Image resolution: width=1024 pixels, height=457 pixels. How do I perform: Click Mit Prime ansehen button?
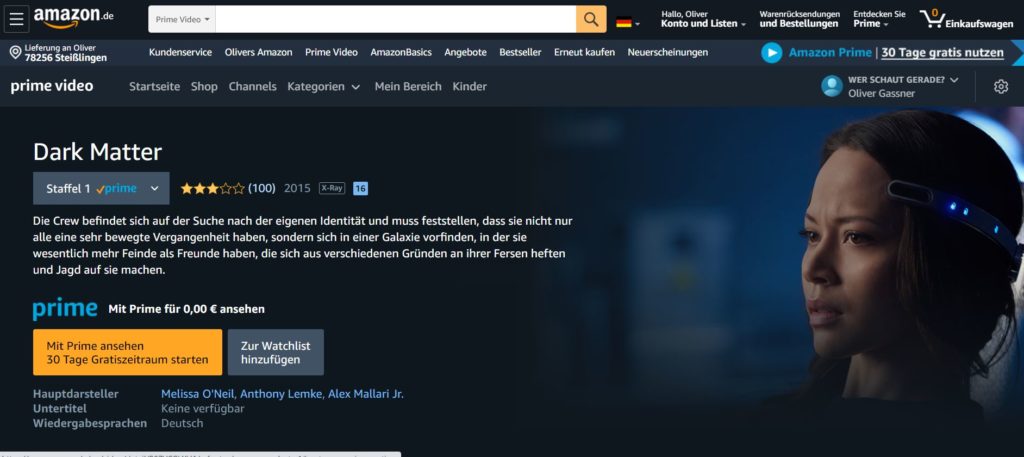[x=127, y=352]
